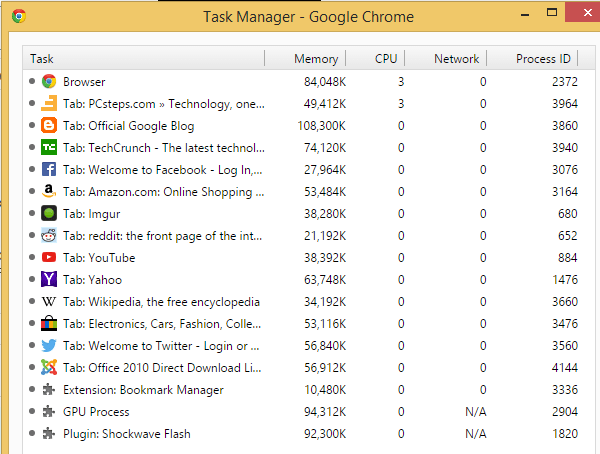Image resolution: width=600 pixels, height=454 pixels.
Task: Select the Tab: Official Google Blog task
Action: (309, 126)
